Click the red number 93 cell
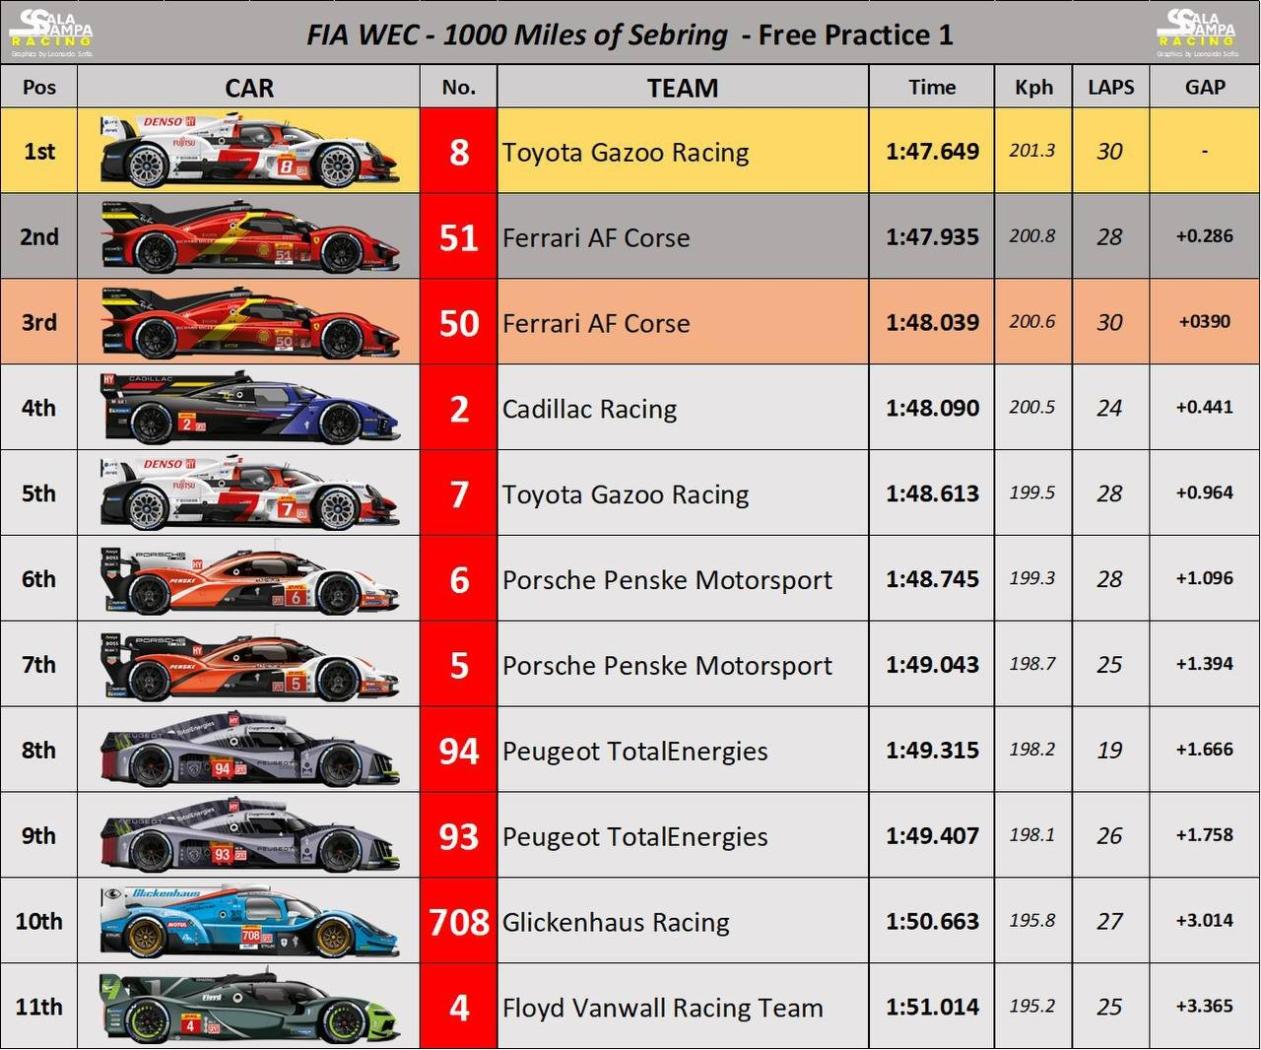 click(459, 836)
